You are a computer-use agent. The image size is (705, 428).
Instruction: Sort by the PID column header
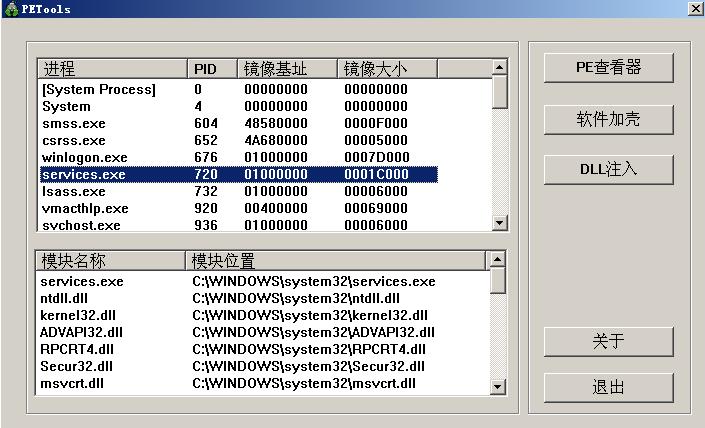click(212, 69)
